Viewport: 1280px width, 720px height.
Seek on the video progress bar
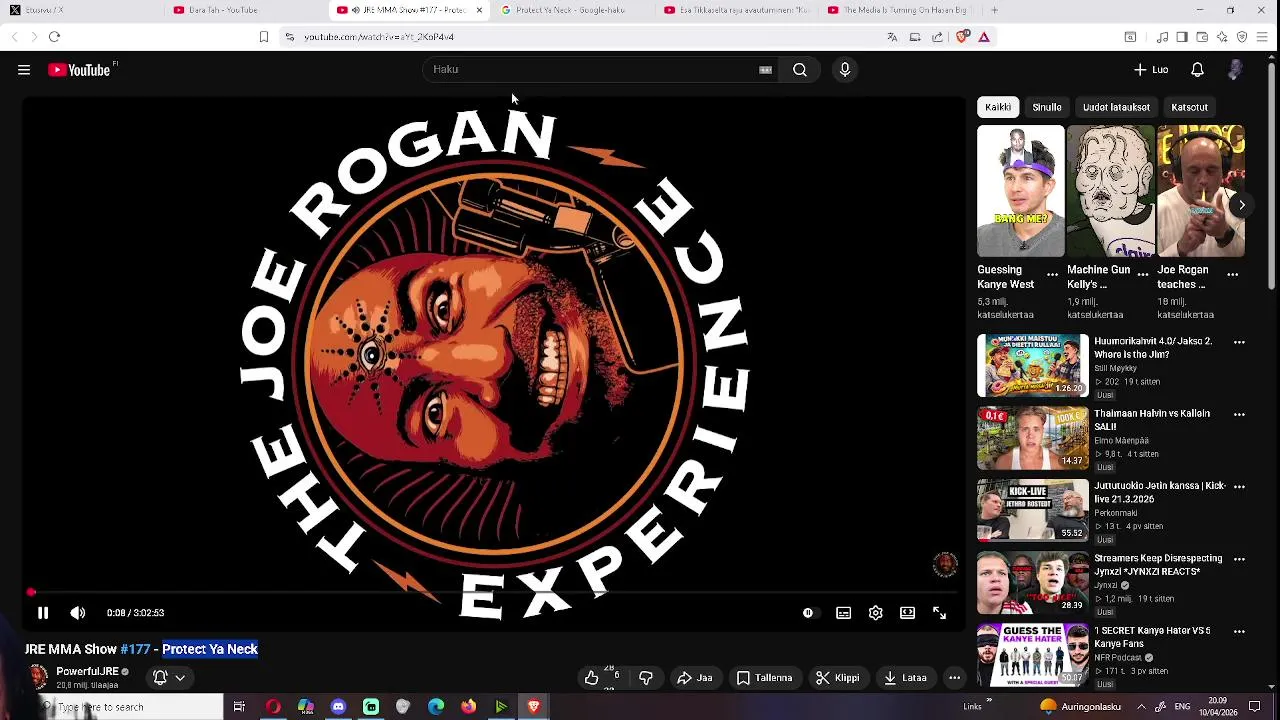pos(494,593)
